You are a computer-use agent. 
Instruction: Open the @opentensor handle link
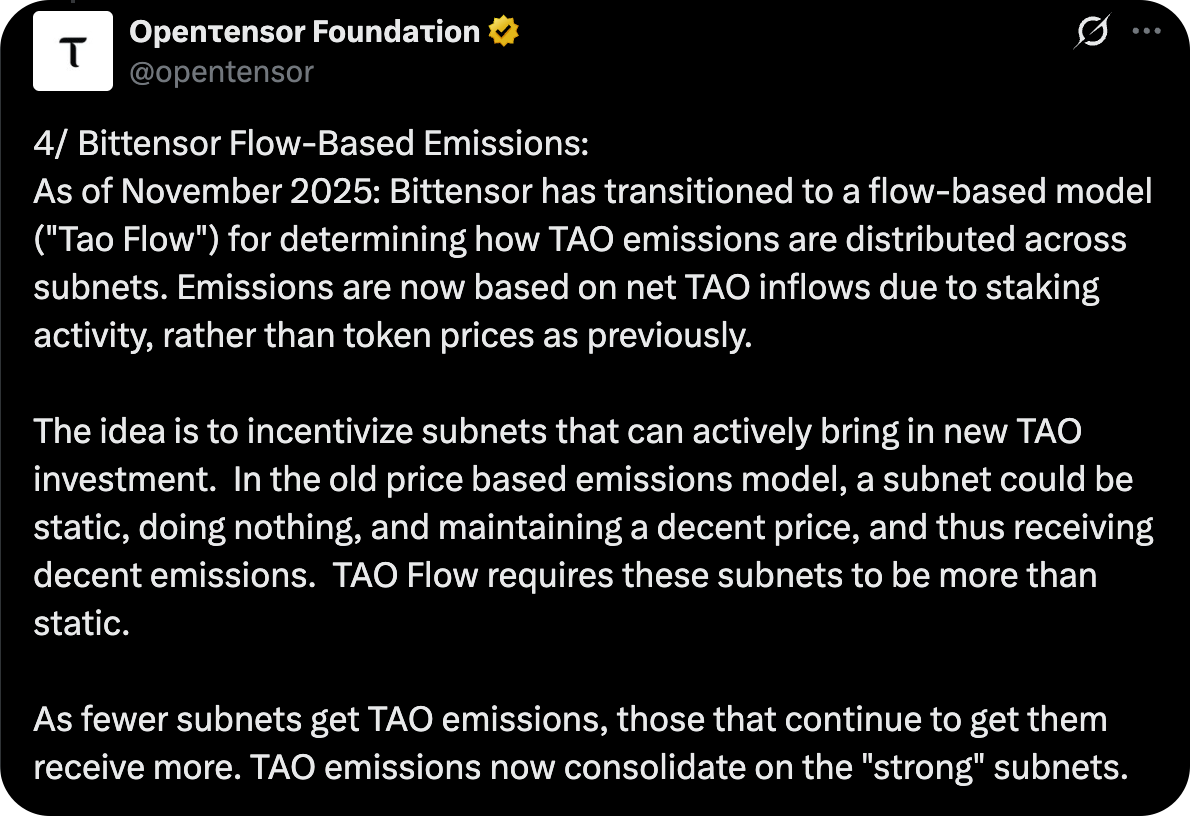221,72
